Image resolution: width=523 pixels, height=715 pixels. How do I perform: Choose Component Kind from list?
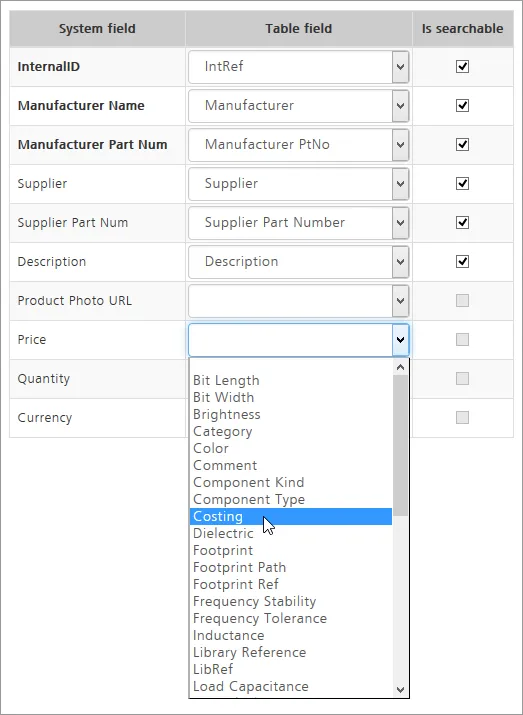point(291,482)
